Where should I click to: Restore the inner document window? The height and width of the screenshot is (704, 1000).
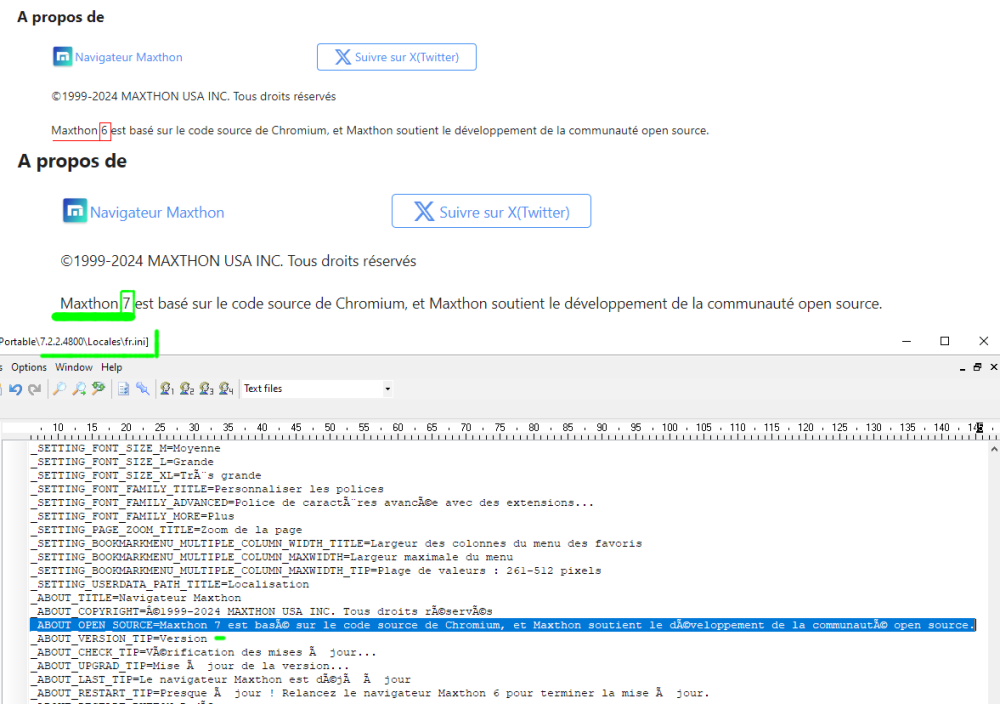coord(978,368)
